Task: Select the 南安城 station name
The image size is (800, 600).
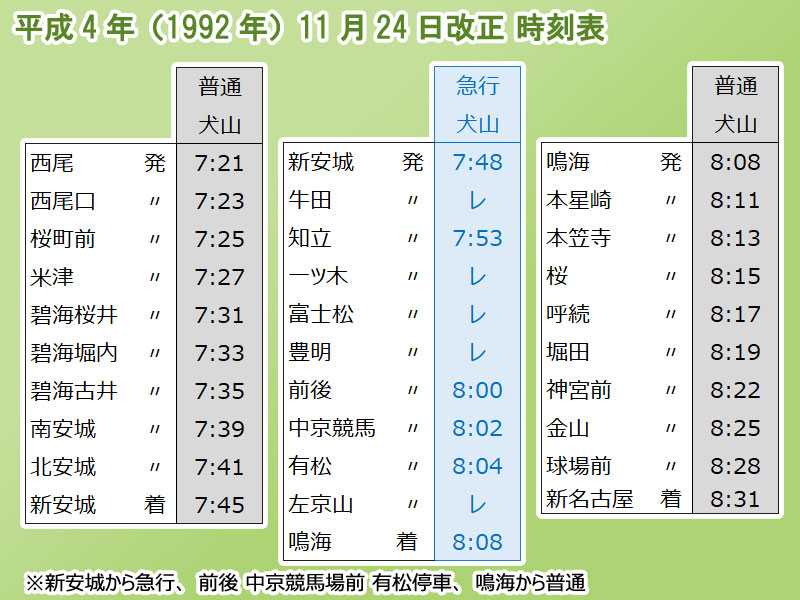Action: point(63,429)
